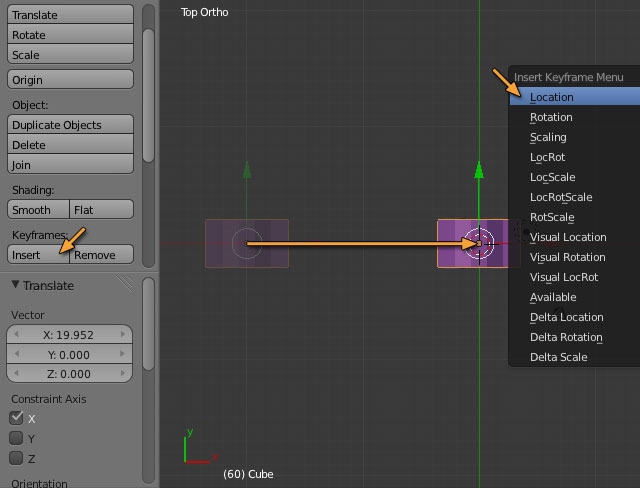Choose Location in Insert Keyframe Menu
The image size is (640, 488).
pyautogui.click(x=573, y=97)
